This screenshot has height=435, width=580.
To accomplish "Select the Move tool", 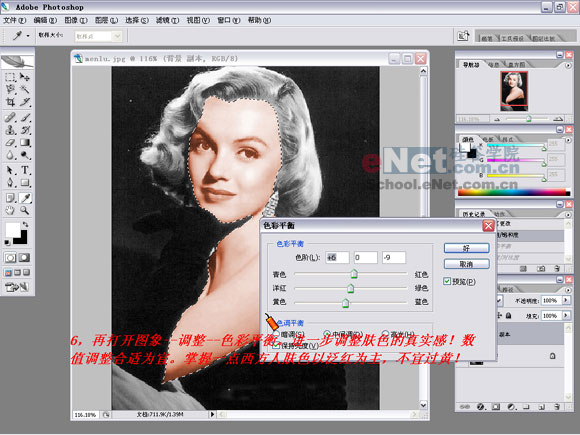I will tap(25, 77).
